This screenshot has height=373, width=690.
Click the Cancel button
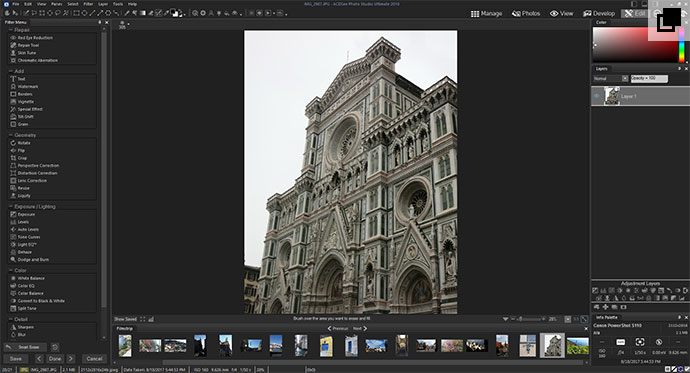(94, 358)
